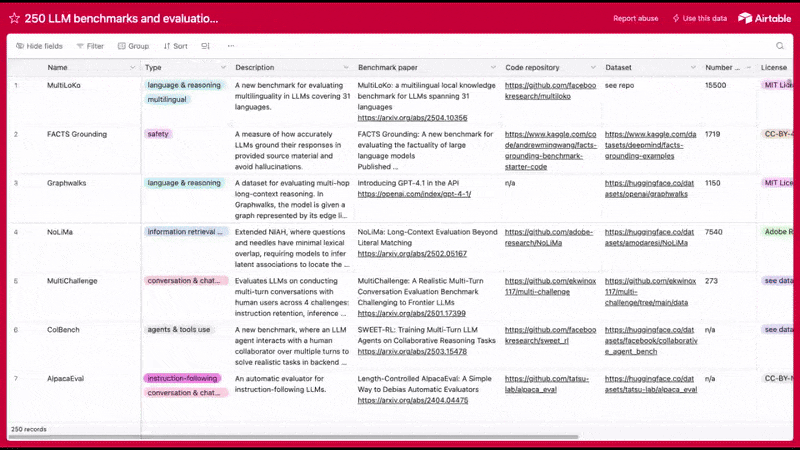Open collaborative_agent_bench dataset link

pyautogui.click(x=651, y=341)
